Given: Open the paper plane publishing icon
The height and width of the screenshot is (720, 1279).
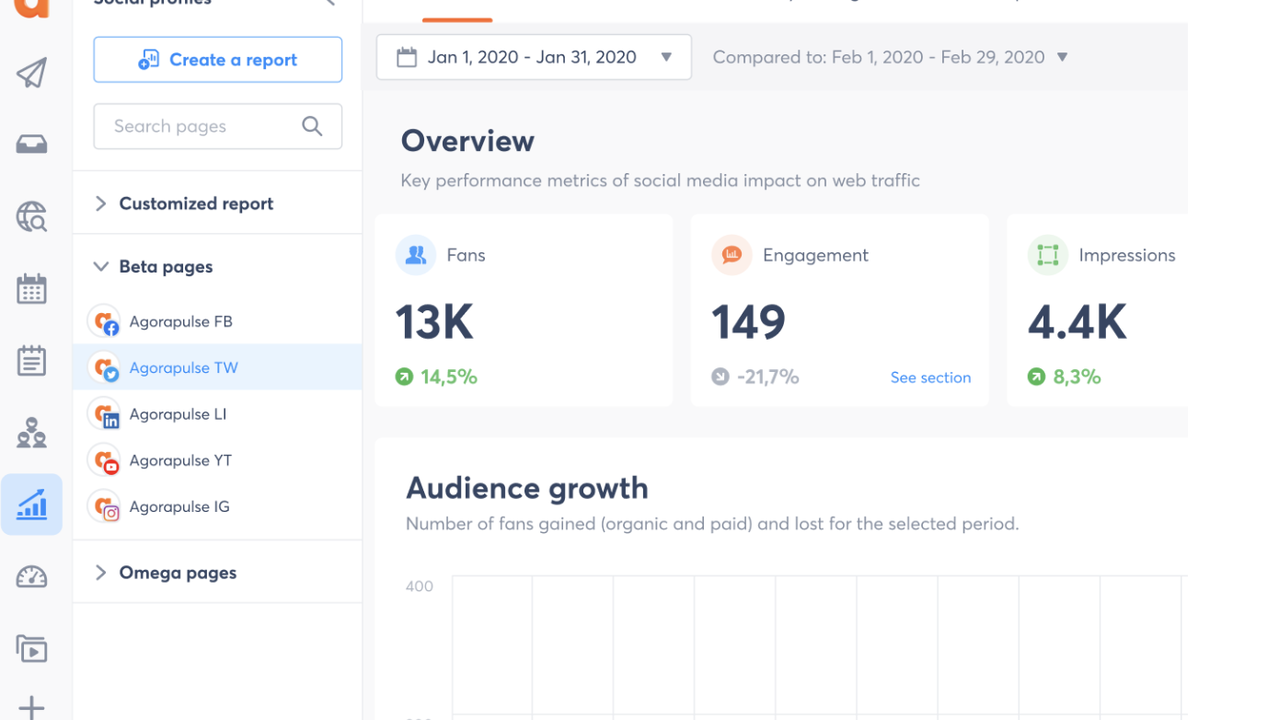Looking at the screenshot, I should pyautogui.click(x=31, y=73).
